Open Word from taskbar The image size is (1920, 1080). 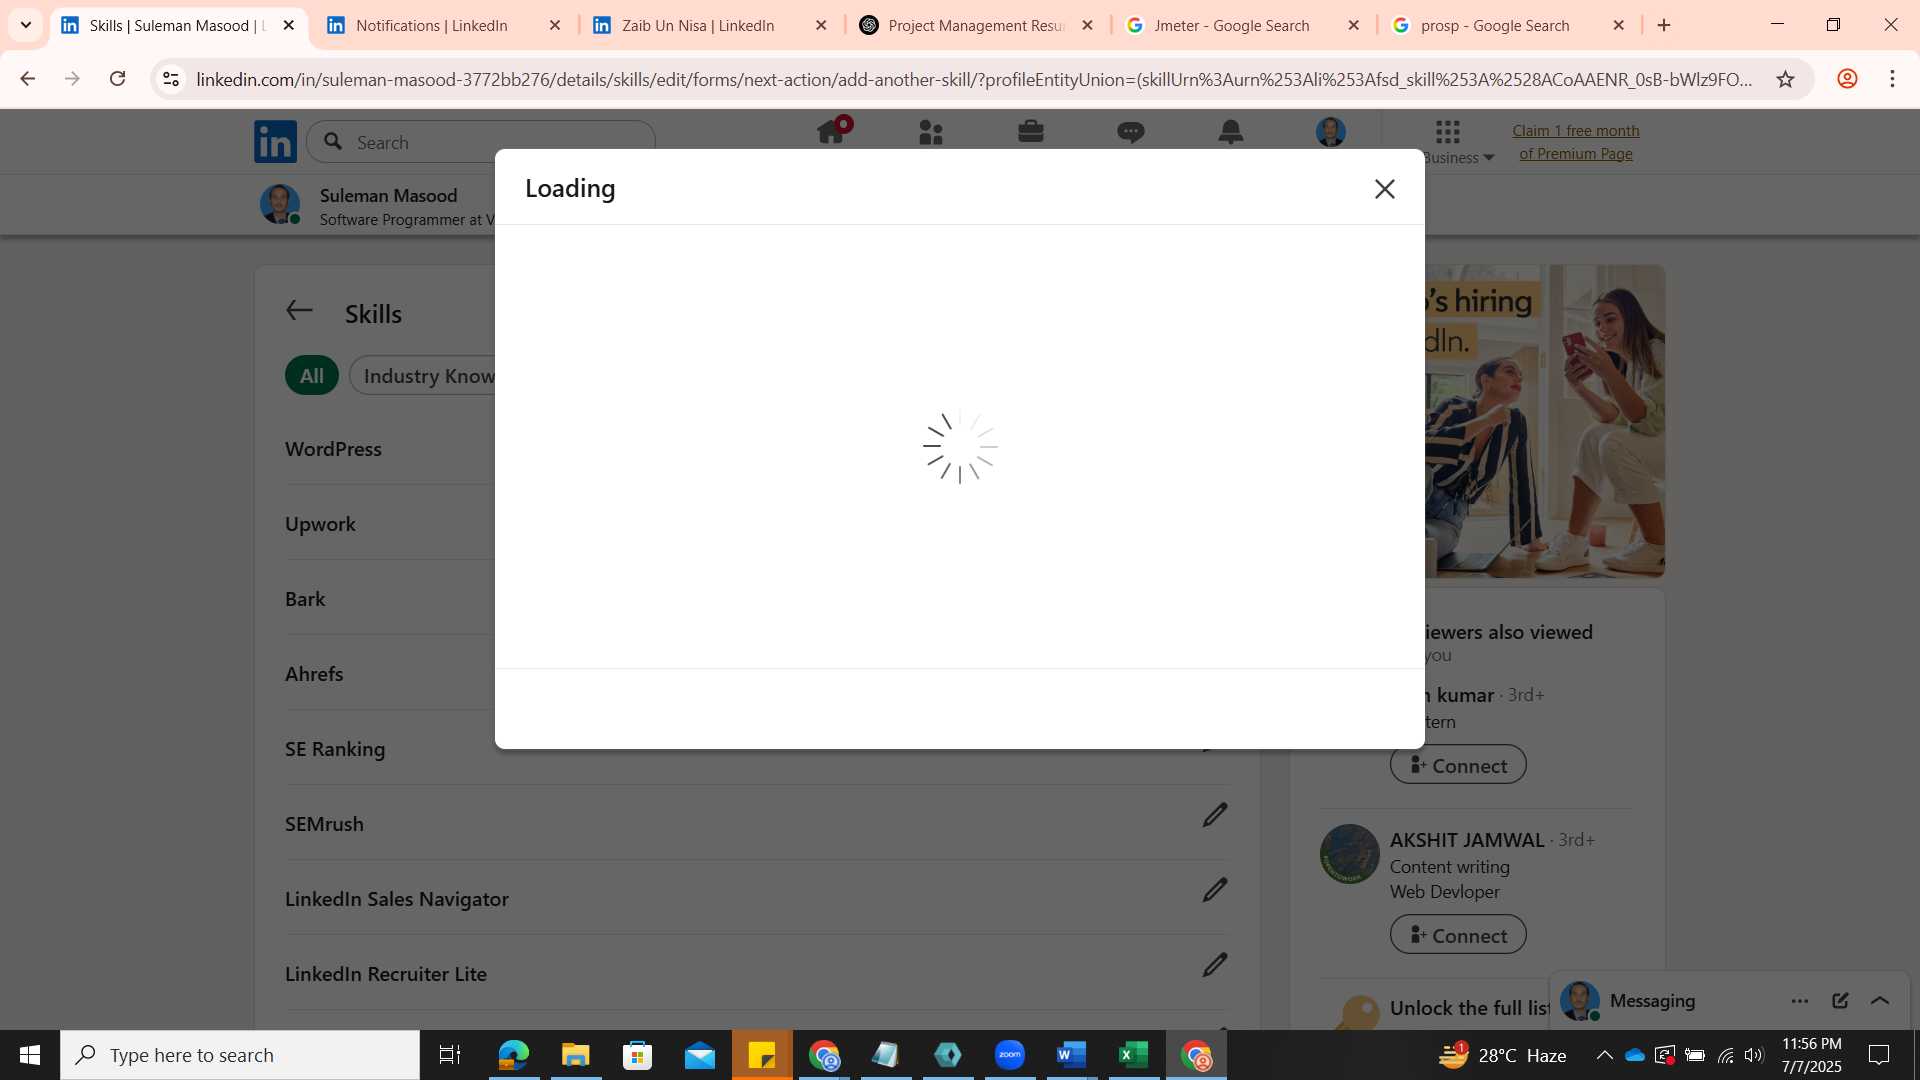[x=1072, y=1055]
